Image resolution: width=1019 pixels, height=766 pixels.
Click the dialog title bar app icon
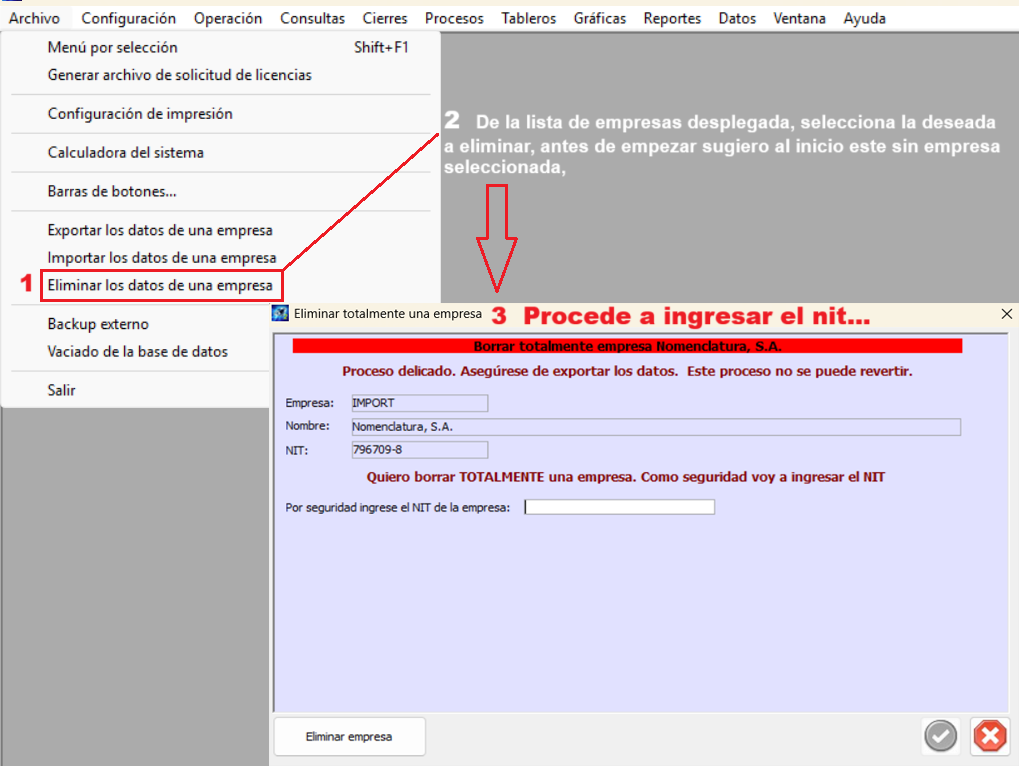click(281, 314)
